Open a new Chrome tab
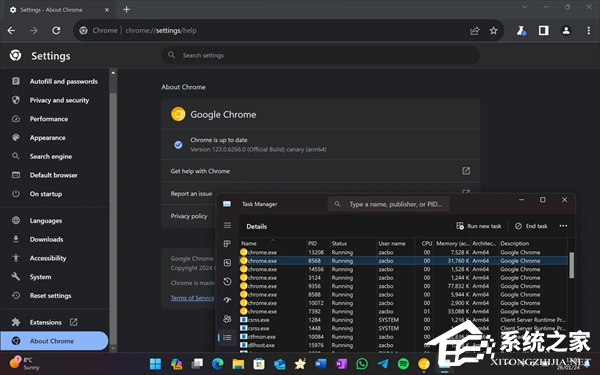Image resolution: width=600 pixels, height=375 pixels. tap(126, 10)
